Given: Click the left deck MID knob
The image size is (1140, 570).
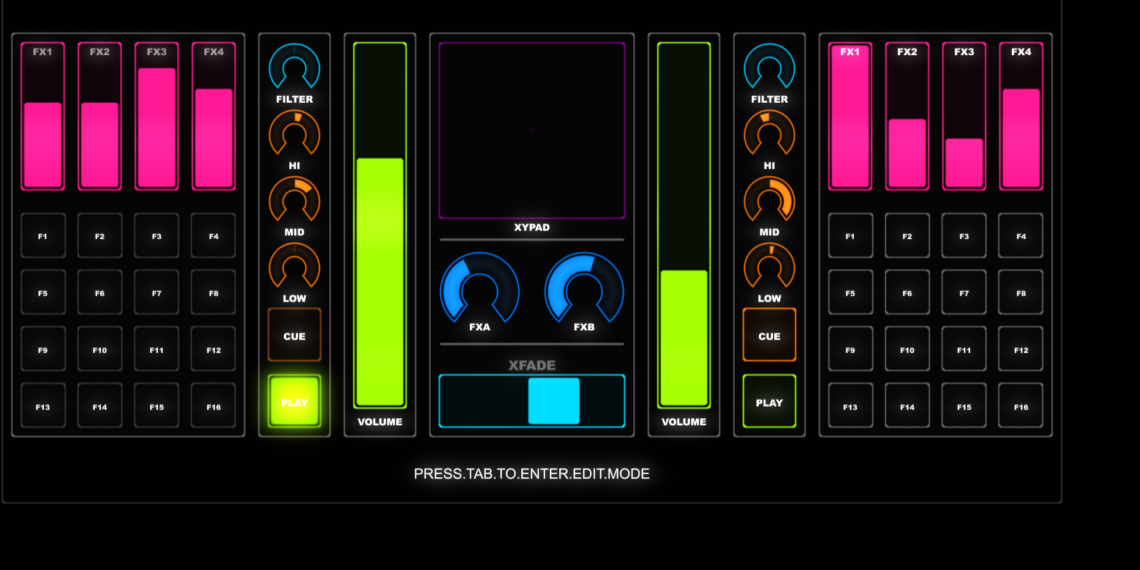Looking at the screenshot, I should click(294, 201).
